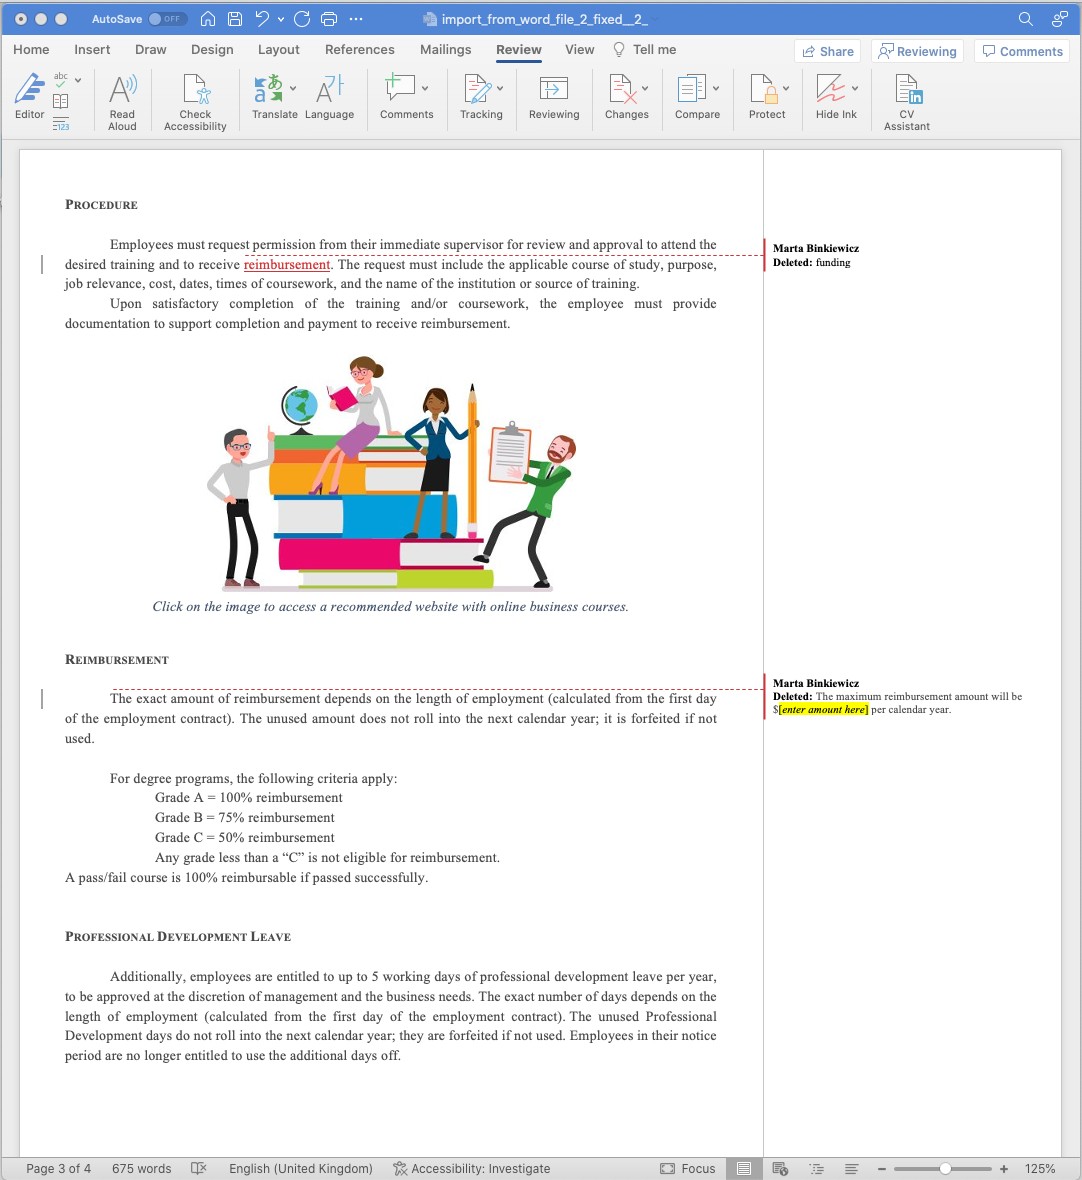The image size is (1082, 1180).
Task: Click the Share button
Action: (827, 51)
